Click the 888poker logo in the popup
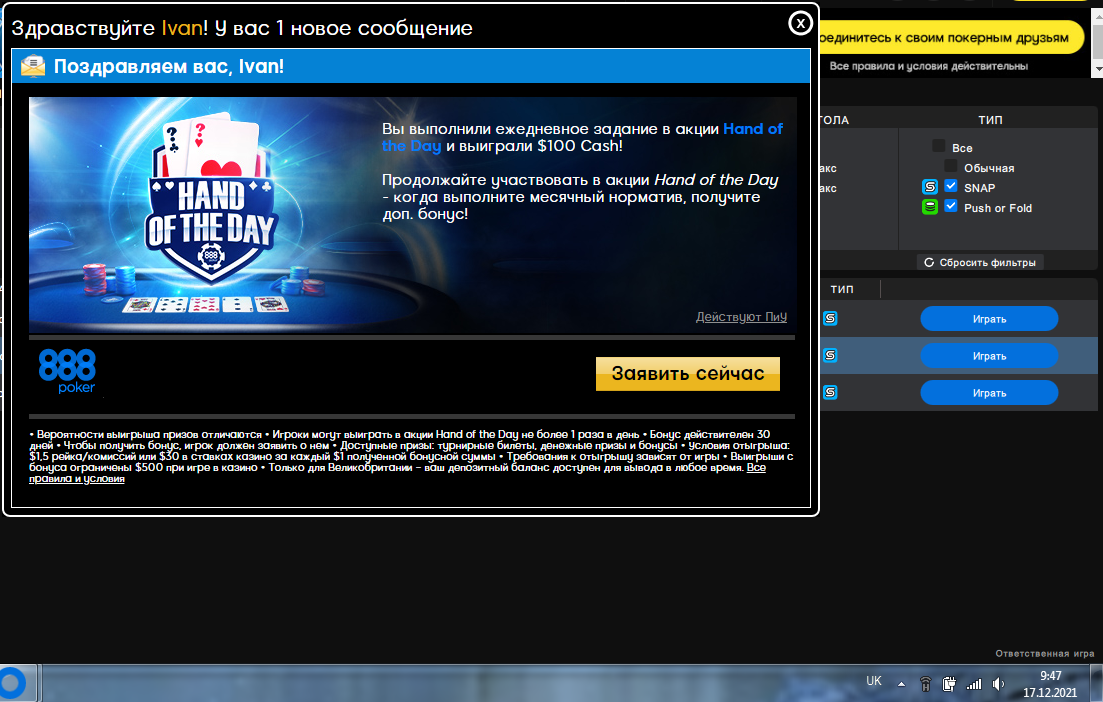Screen dimensions: 1103x702 click(x=68, y=371)
